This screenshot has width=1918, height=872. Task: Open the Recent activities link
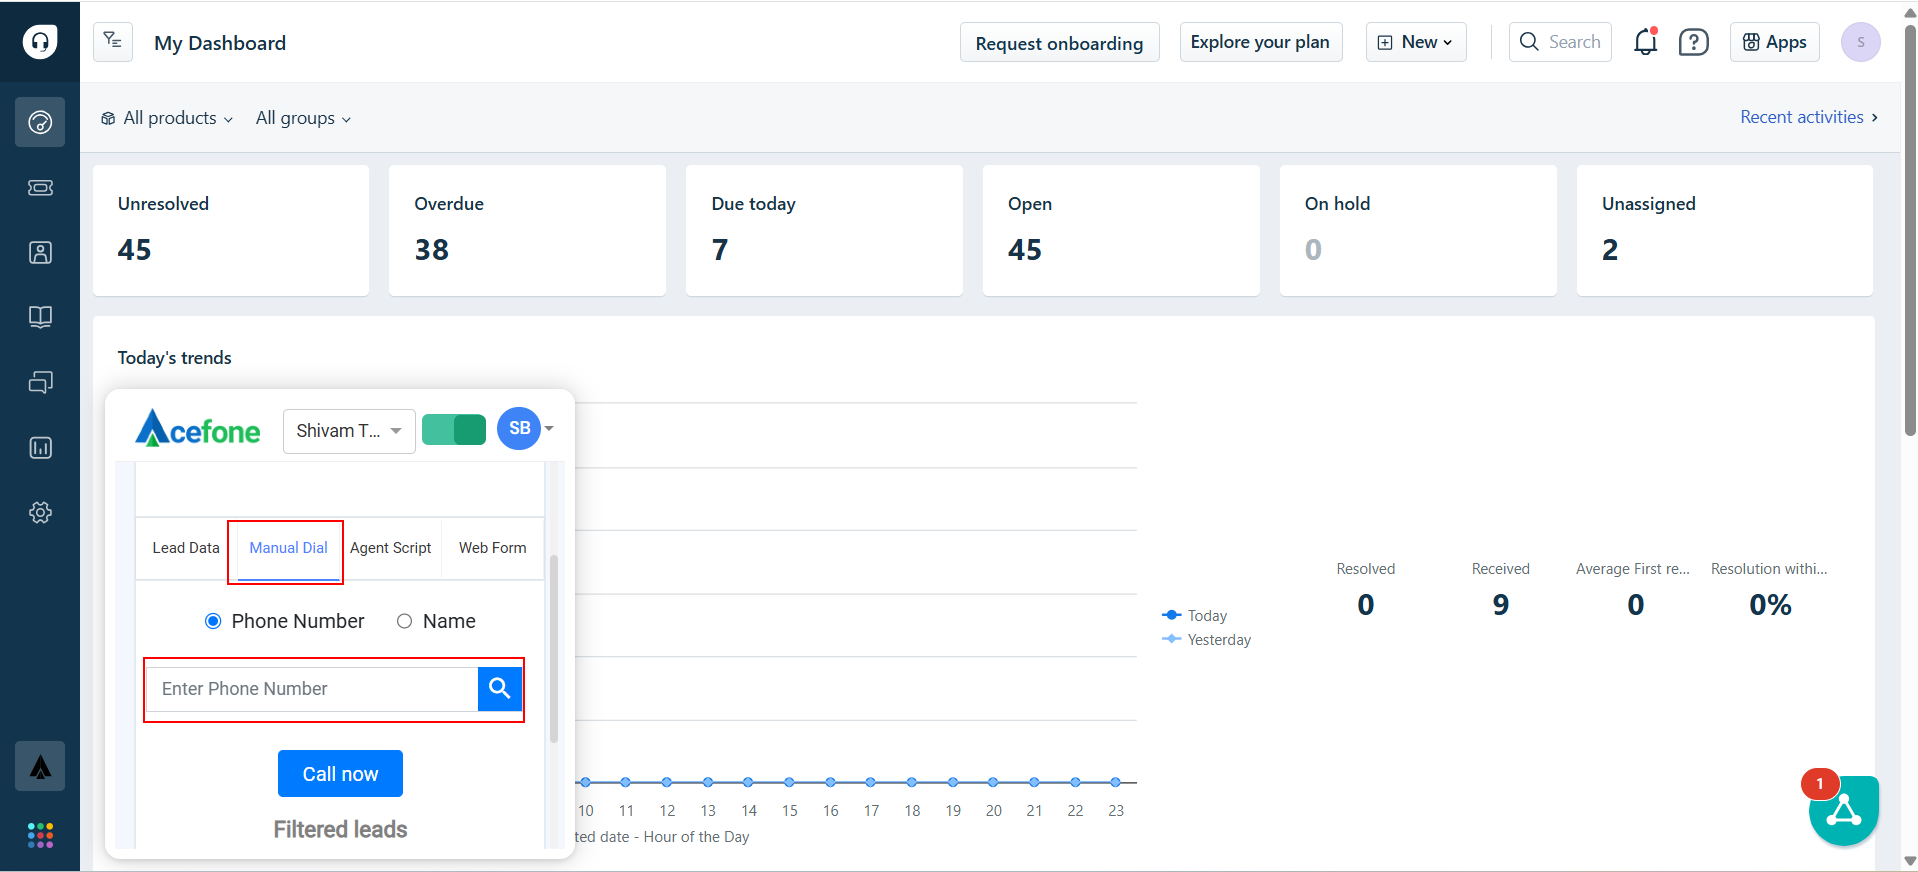click(x=1809, y=117)
